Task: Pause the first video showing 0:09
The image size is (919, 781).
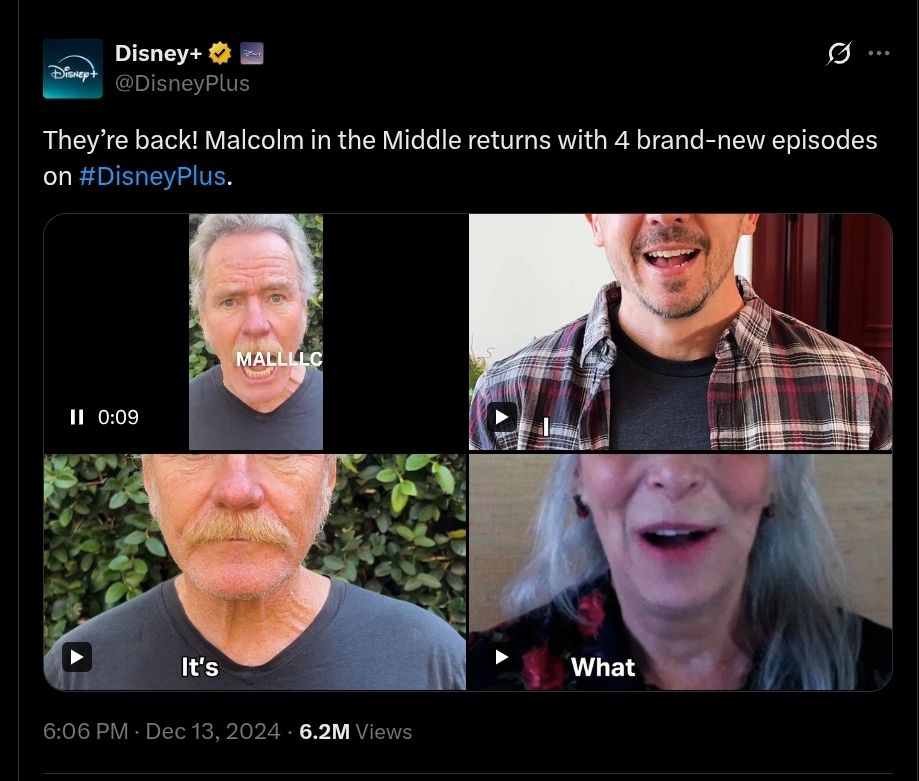Action: point(77,417)
